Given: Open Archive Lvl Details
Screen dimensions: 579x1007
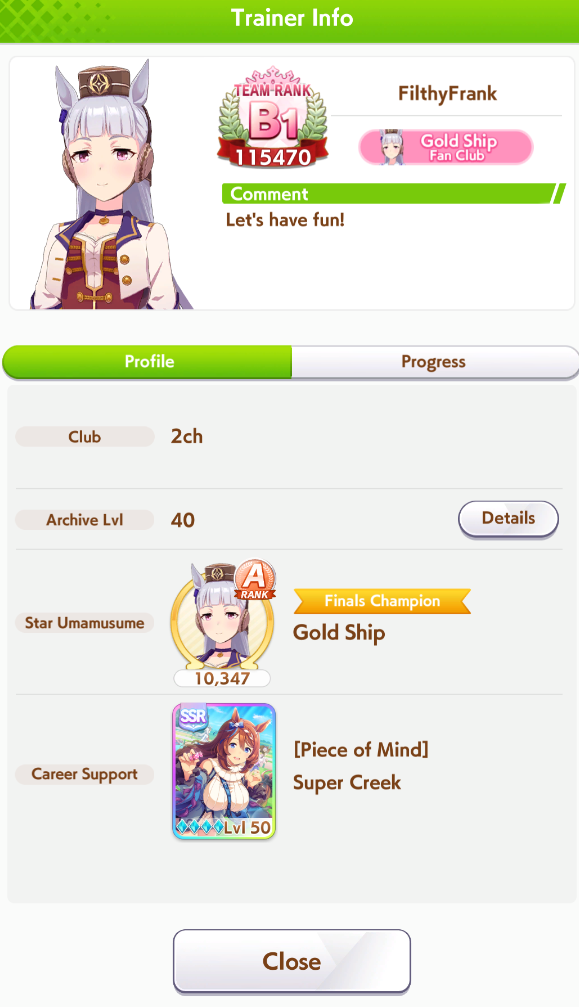Looking at the screenshot, I should click(x=508, y=518).
